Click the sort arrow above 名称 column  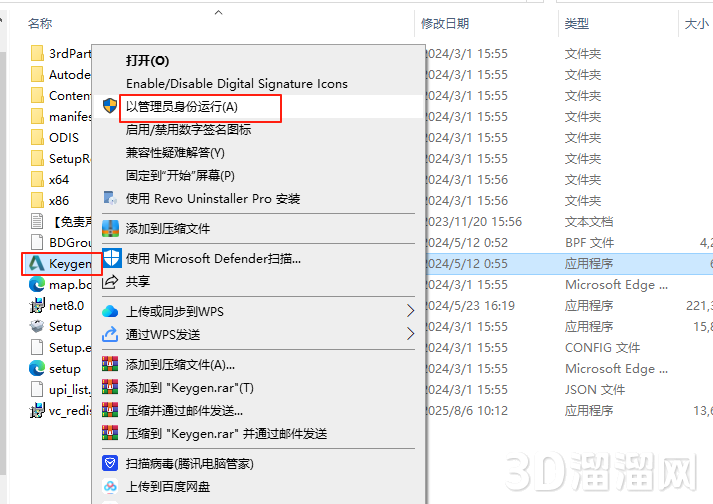point(219,12)
